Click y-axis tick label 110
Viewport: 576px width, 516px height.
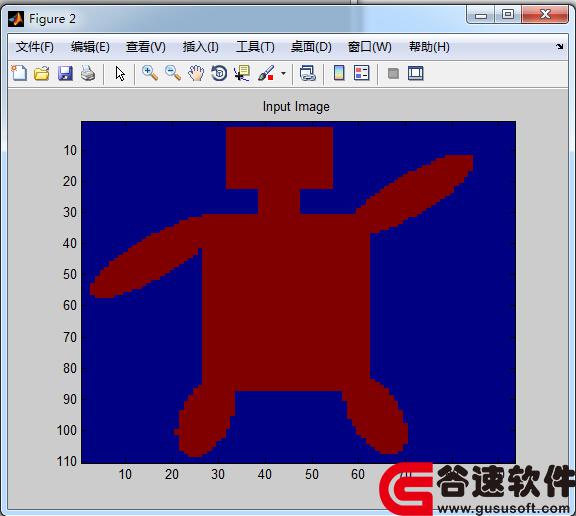(x=66, y=461)
